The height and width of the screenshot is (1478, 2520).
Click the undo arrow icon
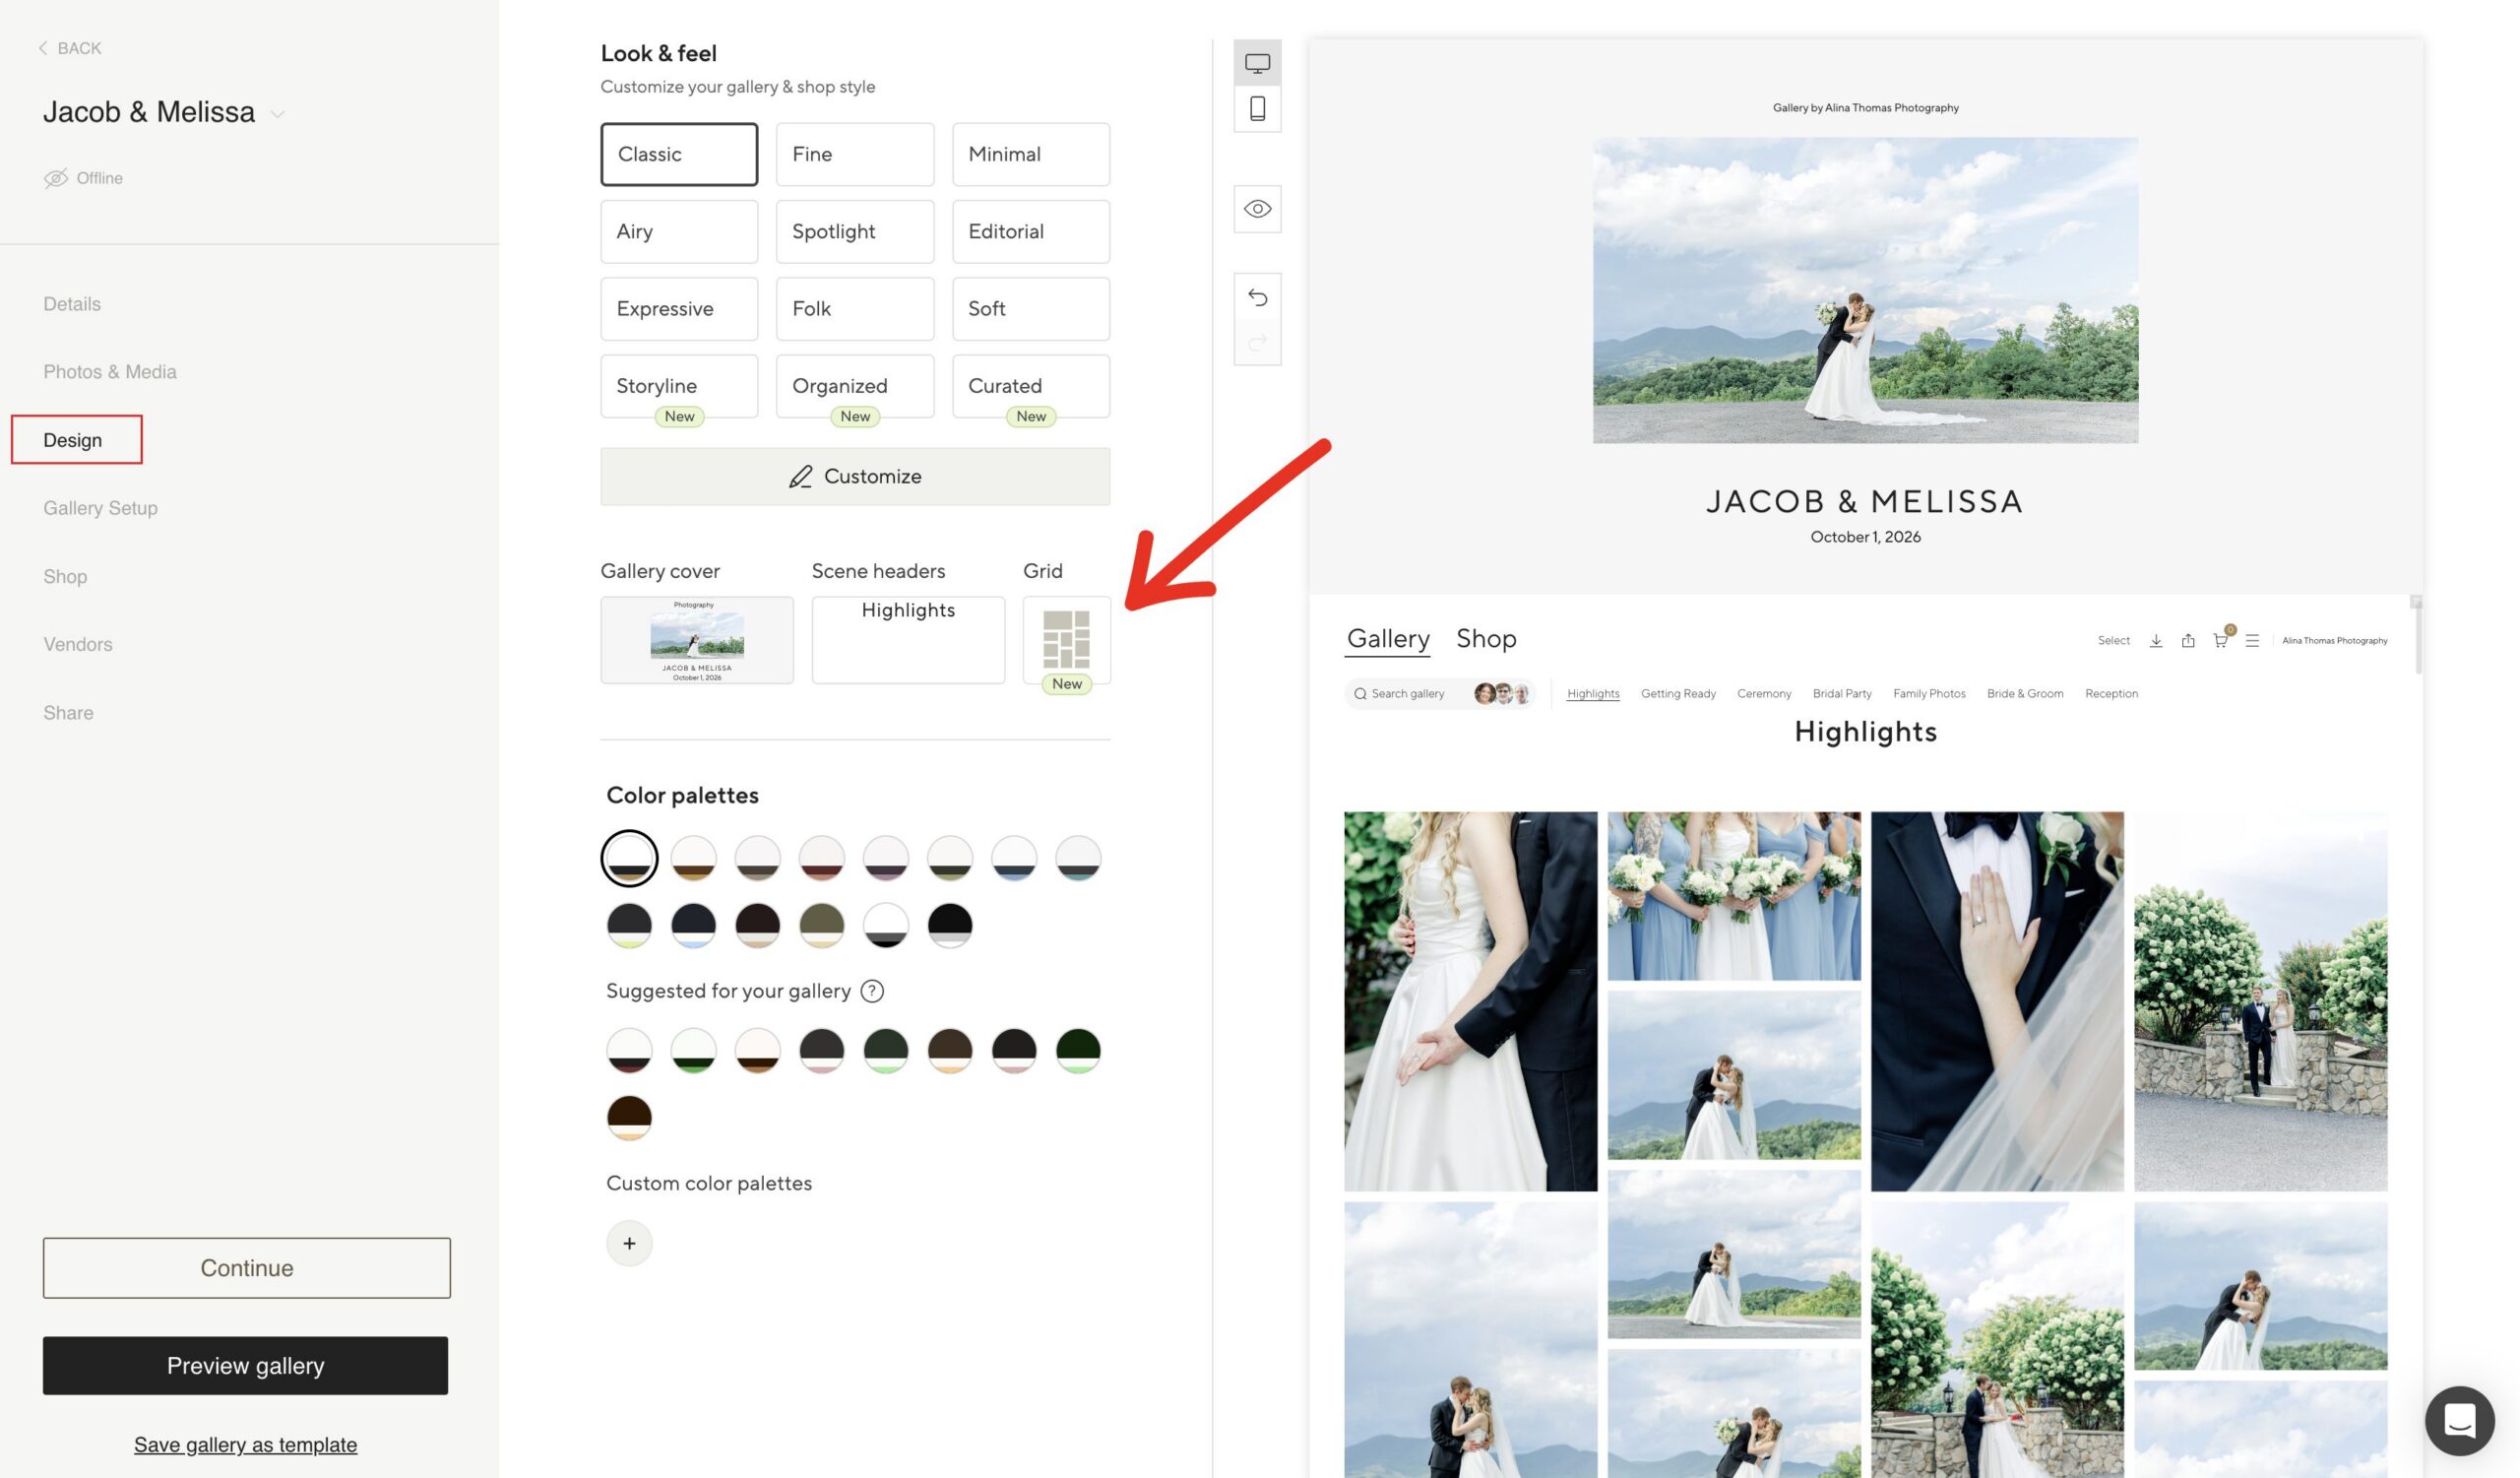pyautogui.click(x=1257, y=297)
